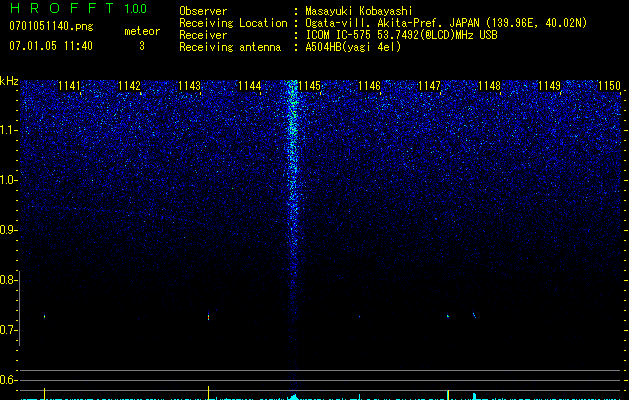Viewport: 629px width, 400px height.
Task: Click the 1149 time tick label
Action: coord(549,86)
